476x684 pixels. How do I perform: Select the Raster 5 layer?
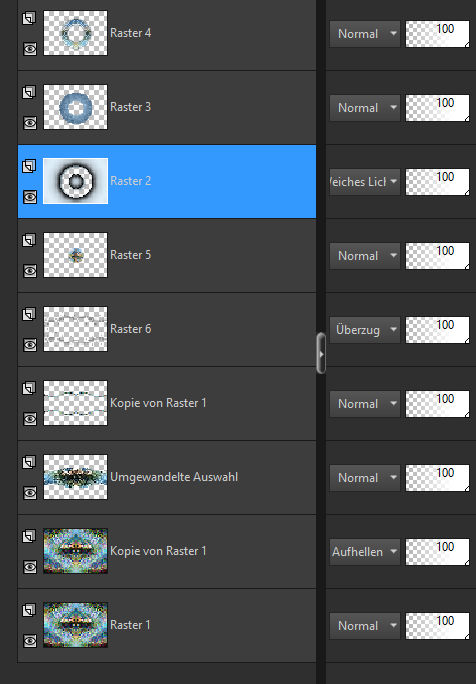(167, 256)
